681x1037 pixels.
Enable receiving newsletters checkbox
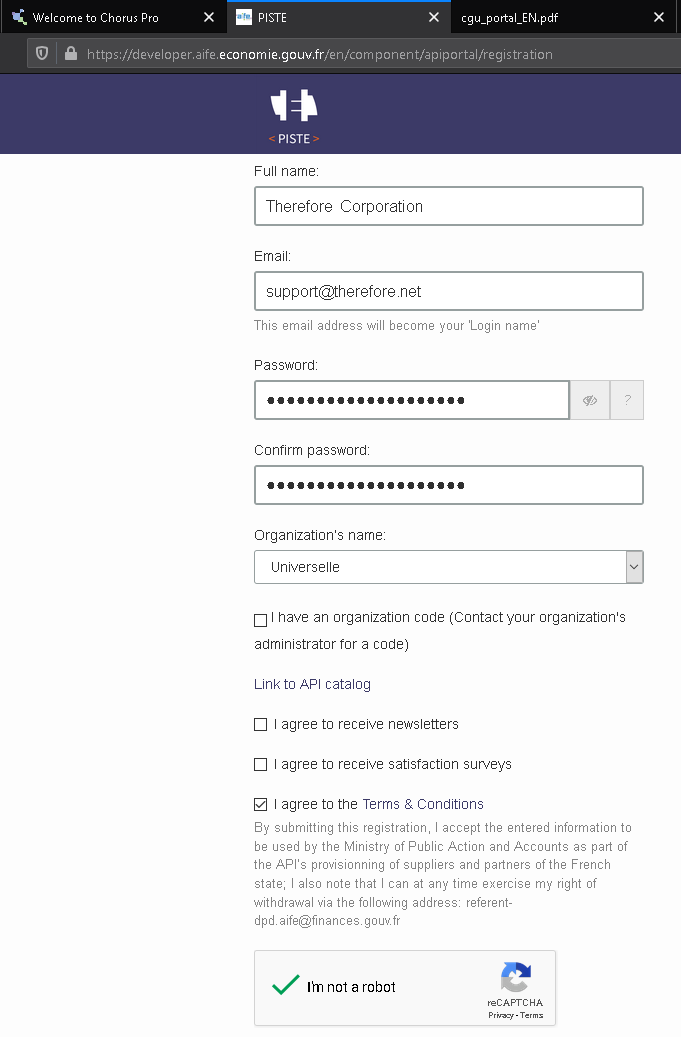coord(261,725)
